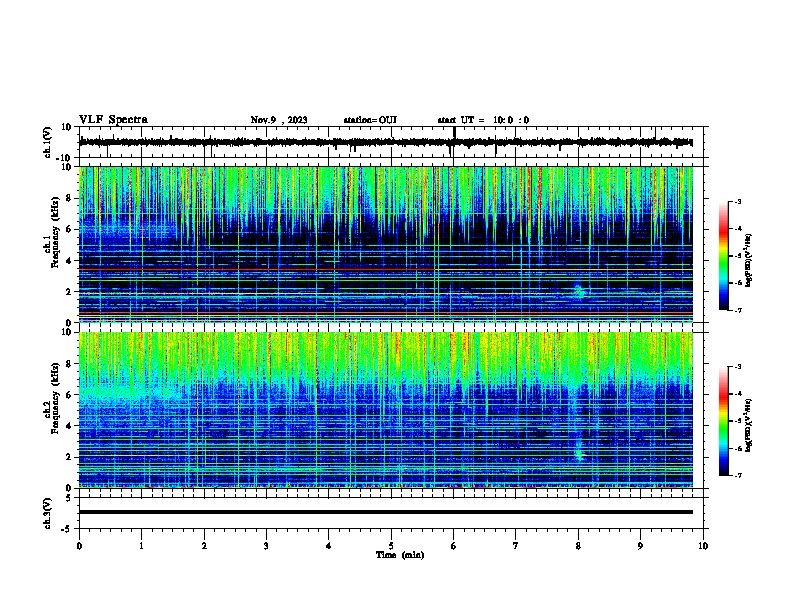The image size is (792, 612).
Task: Click the 'station=OUI' header label
Action: pos(370,120)
